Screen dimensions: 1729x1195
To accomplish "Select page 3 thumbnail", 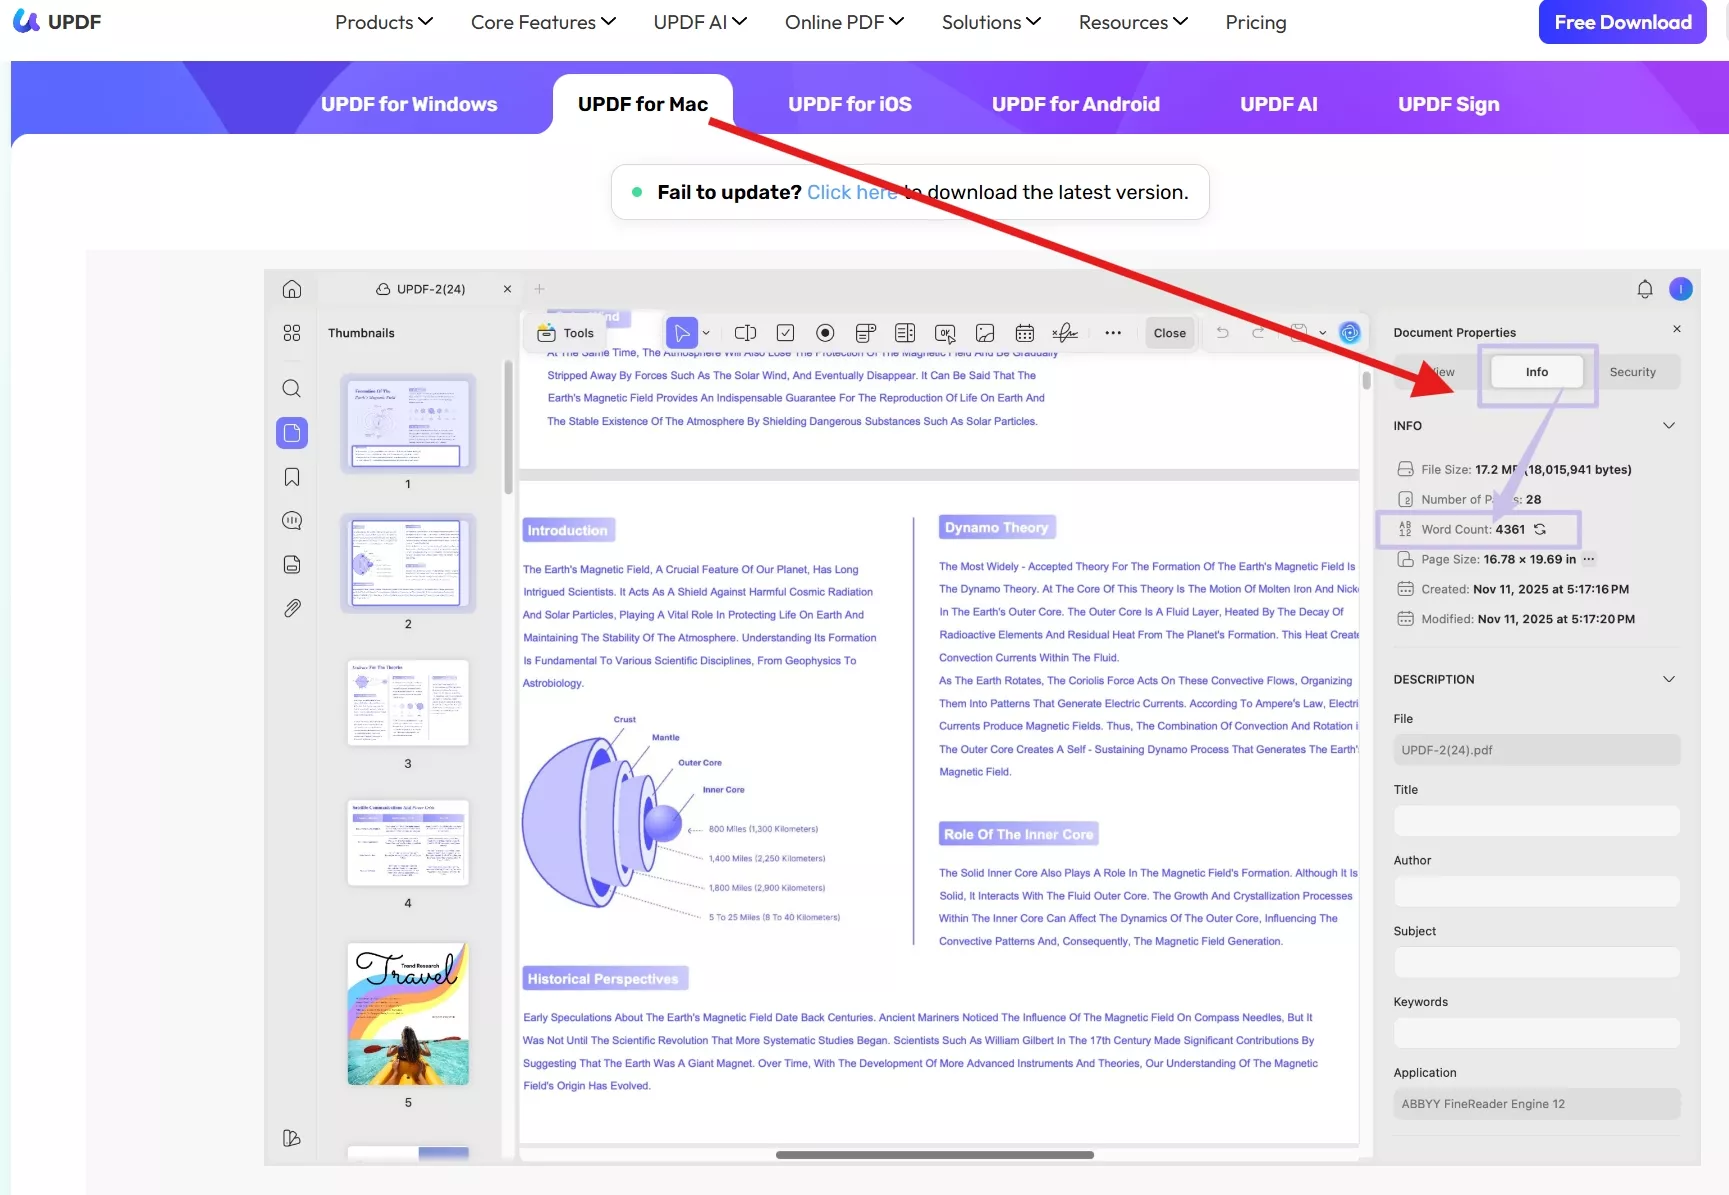I will click(x=407, y=703).
